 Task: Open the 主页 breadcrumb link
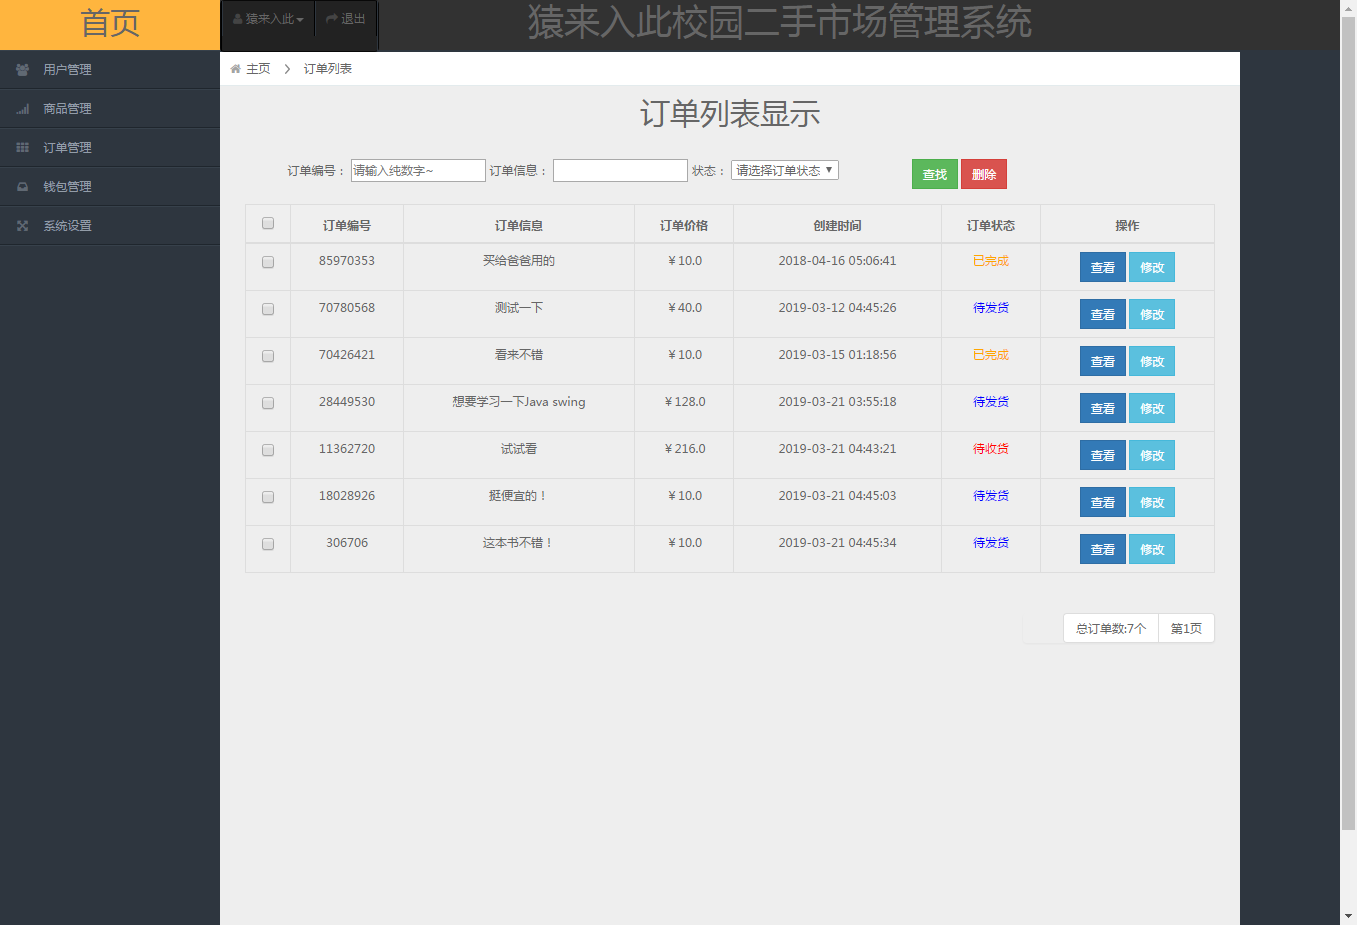(258, 68)
